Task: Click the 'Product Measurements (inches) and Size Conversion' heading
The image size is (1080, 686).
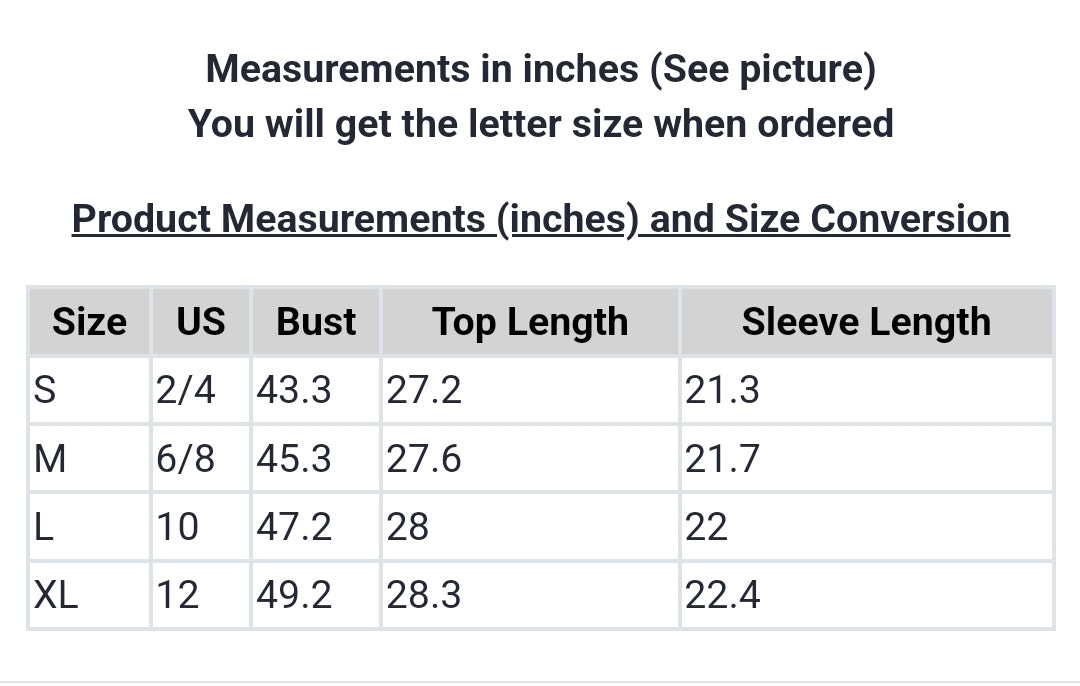Action: point(540,218)
